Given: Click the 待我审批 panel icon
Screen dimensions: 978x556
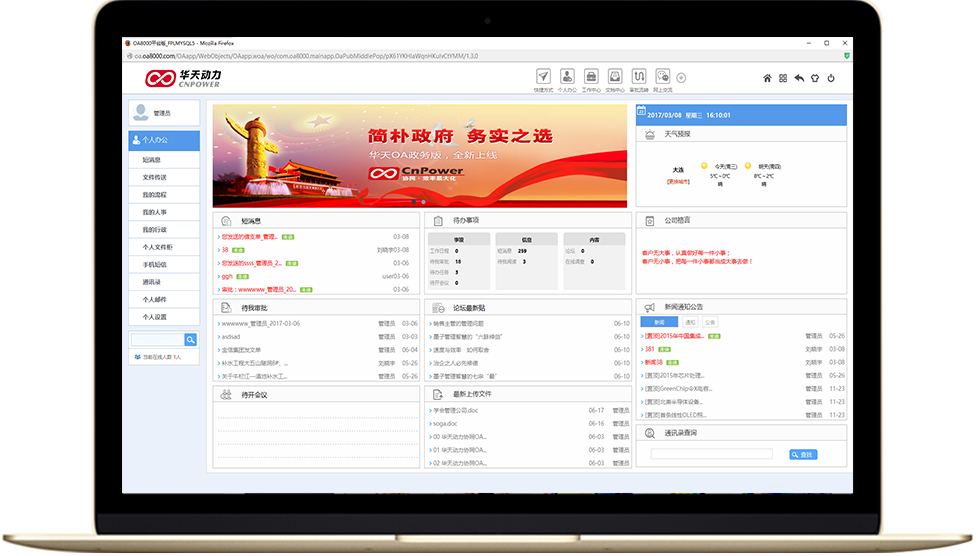Looking at the screenshot, I should pyautogui.click(x=226, y=308).
